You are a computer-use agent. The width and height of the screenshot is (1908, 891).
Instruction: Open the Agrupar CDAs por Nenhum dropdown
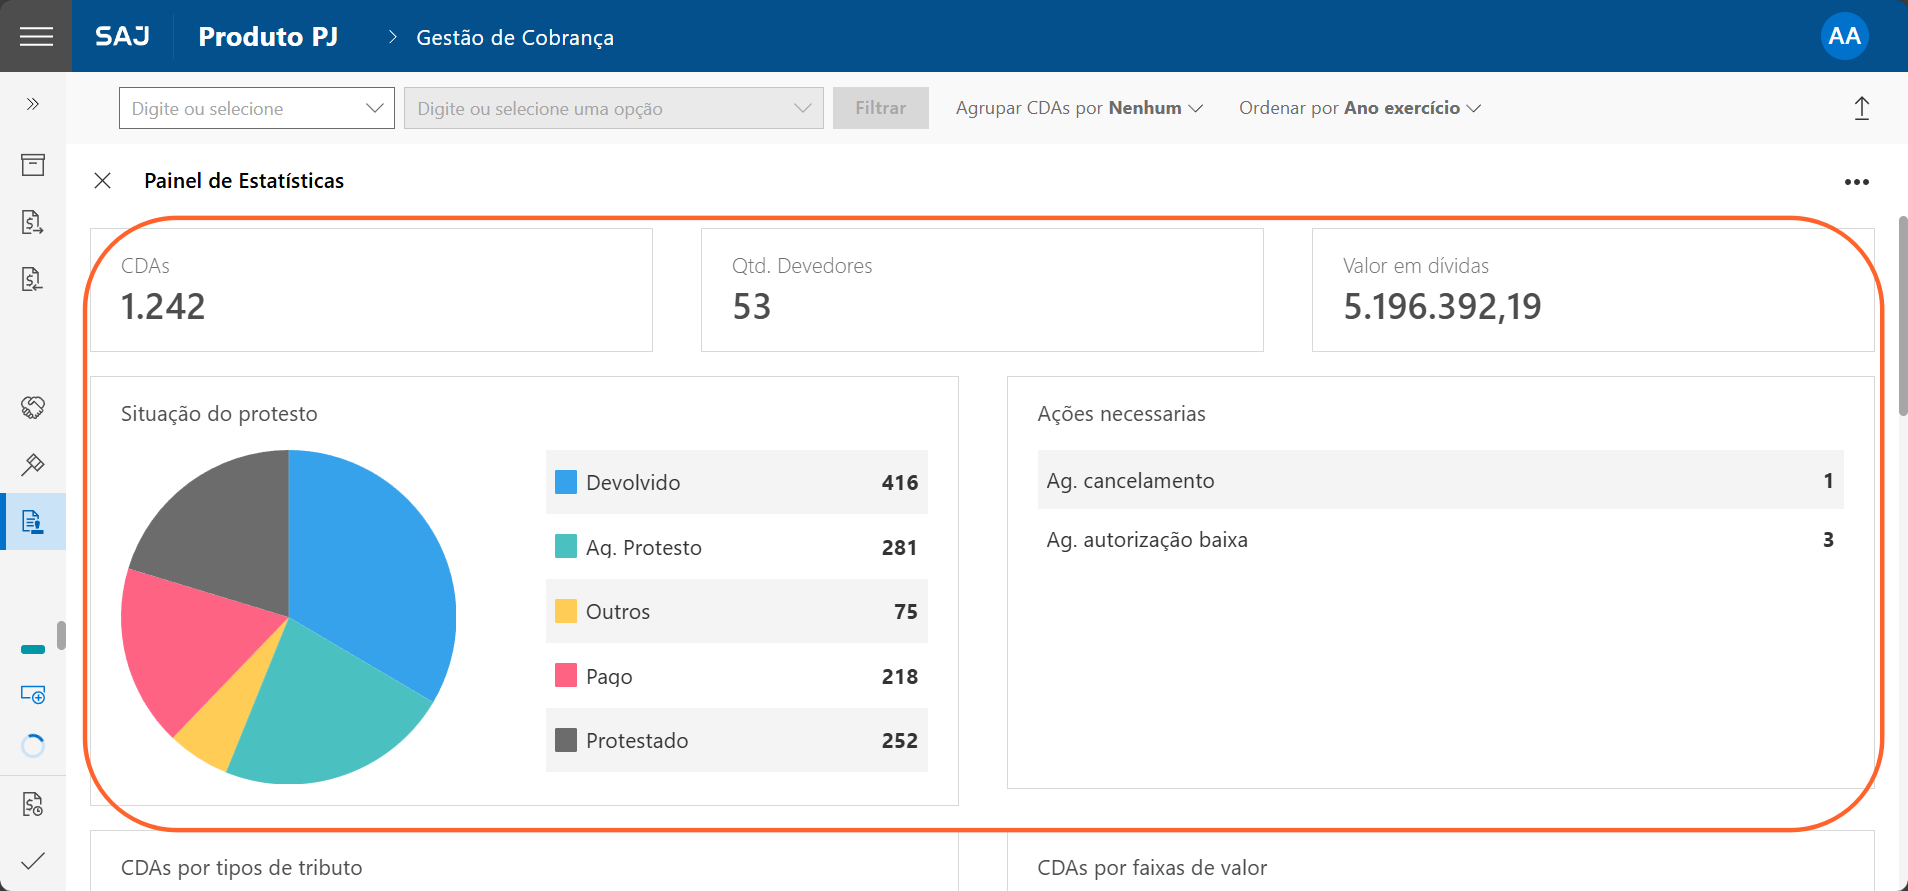pos(1079,108)
